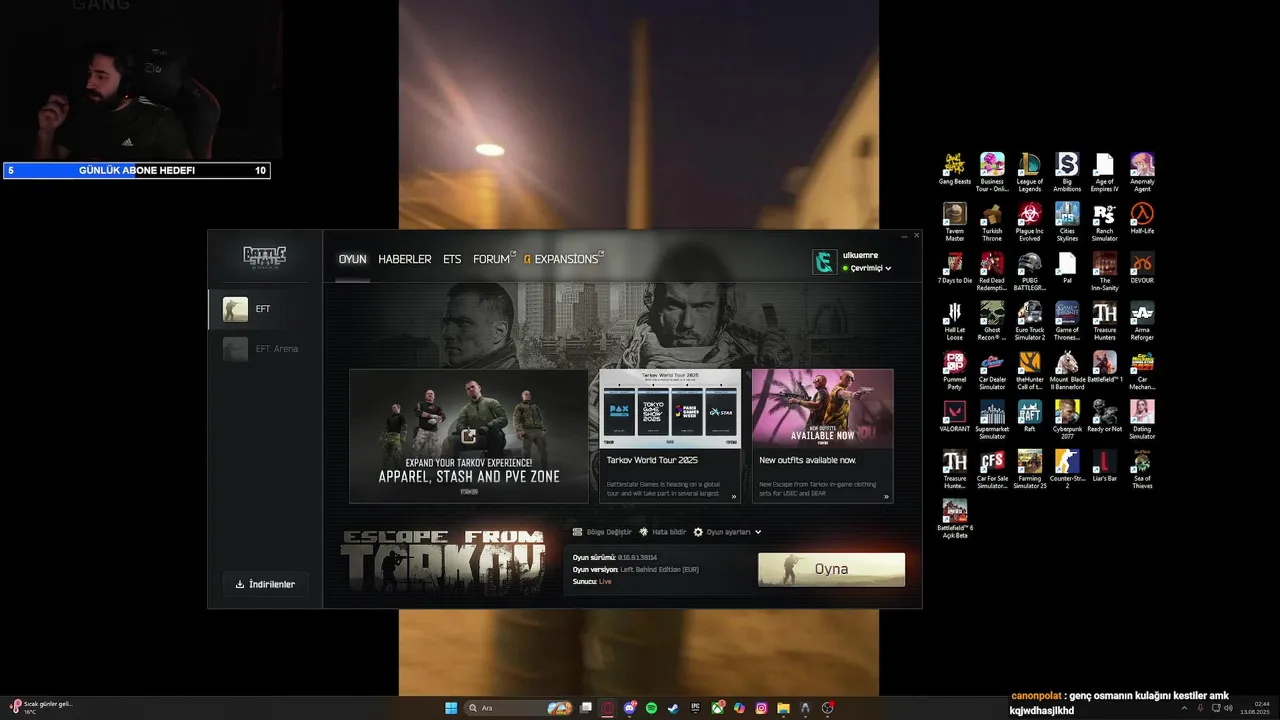Click the Battlestate Games logo
The width and height of the screenshot is (1280, 720).
pyautogui.click(x=265, y=257)
